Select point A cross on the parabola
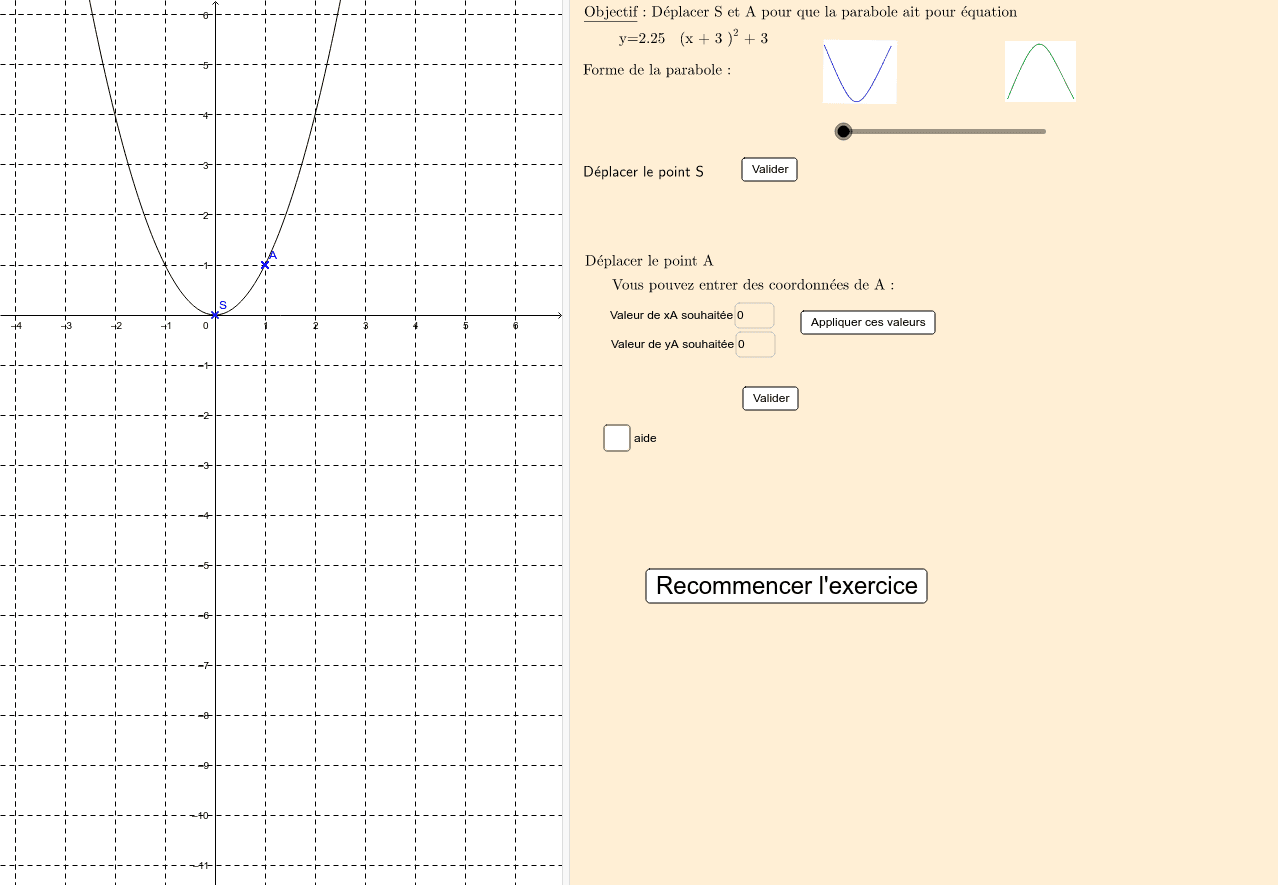This screenshot has width=1280, height=887. (x=265, y=265)
